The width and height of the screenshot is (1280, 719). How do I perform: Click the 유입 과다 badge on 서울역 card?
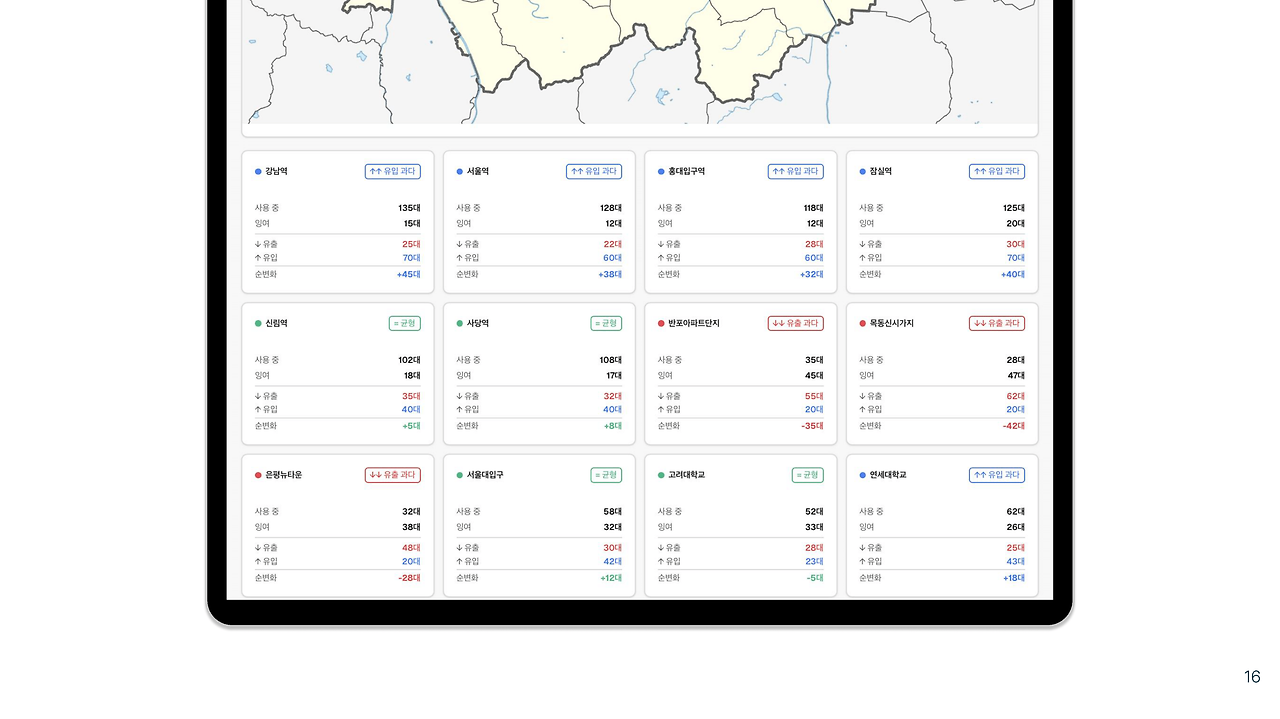pos(594,172)
